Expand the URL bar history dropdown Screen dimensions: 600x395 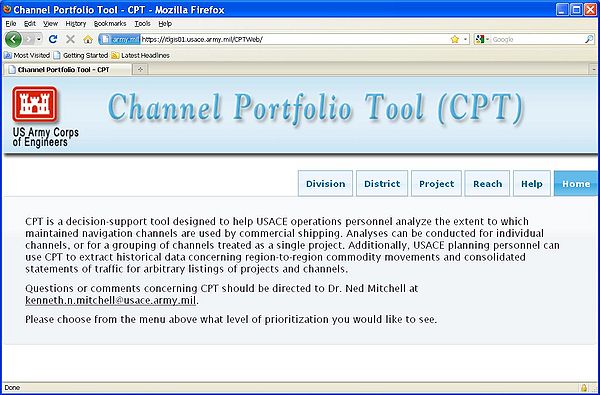465,39
